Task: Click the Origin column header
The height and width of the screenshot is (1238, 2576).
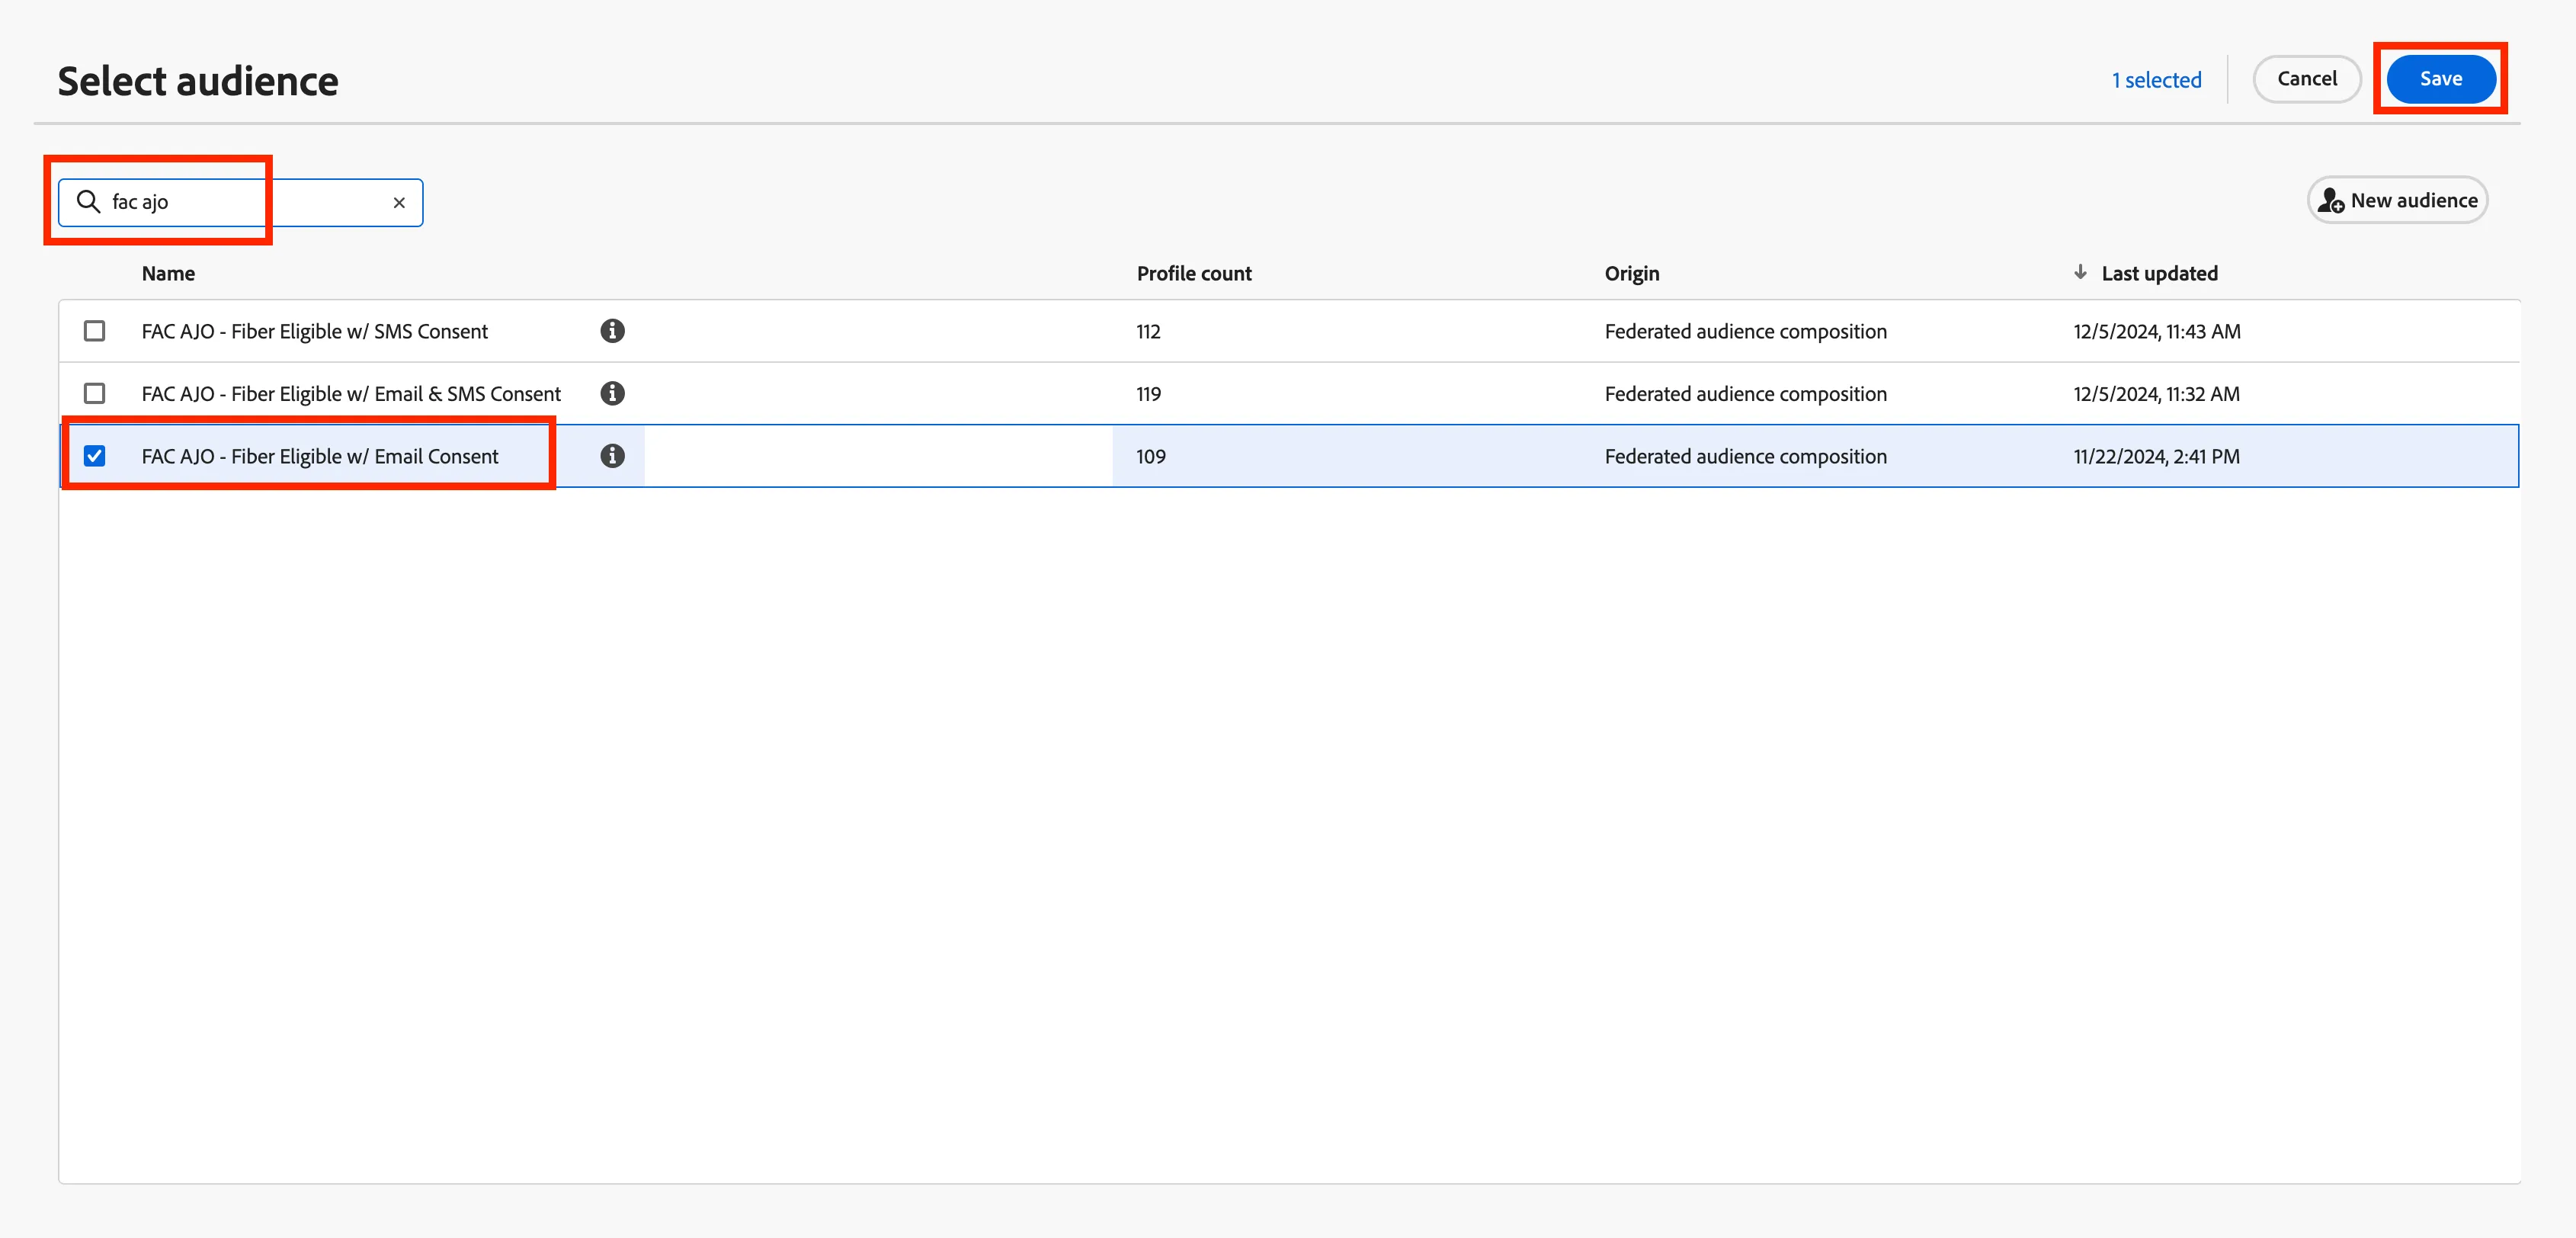Action: [1631, 274]
